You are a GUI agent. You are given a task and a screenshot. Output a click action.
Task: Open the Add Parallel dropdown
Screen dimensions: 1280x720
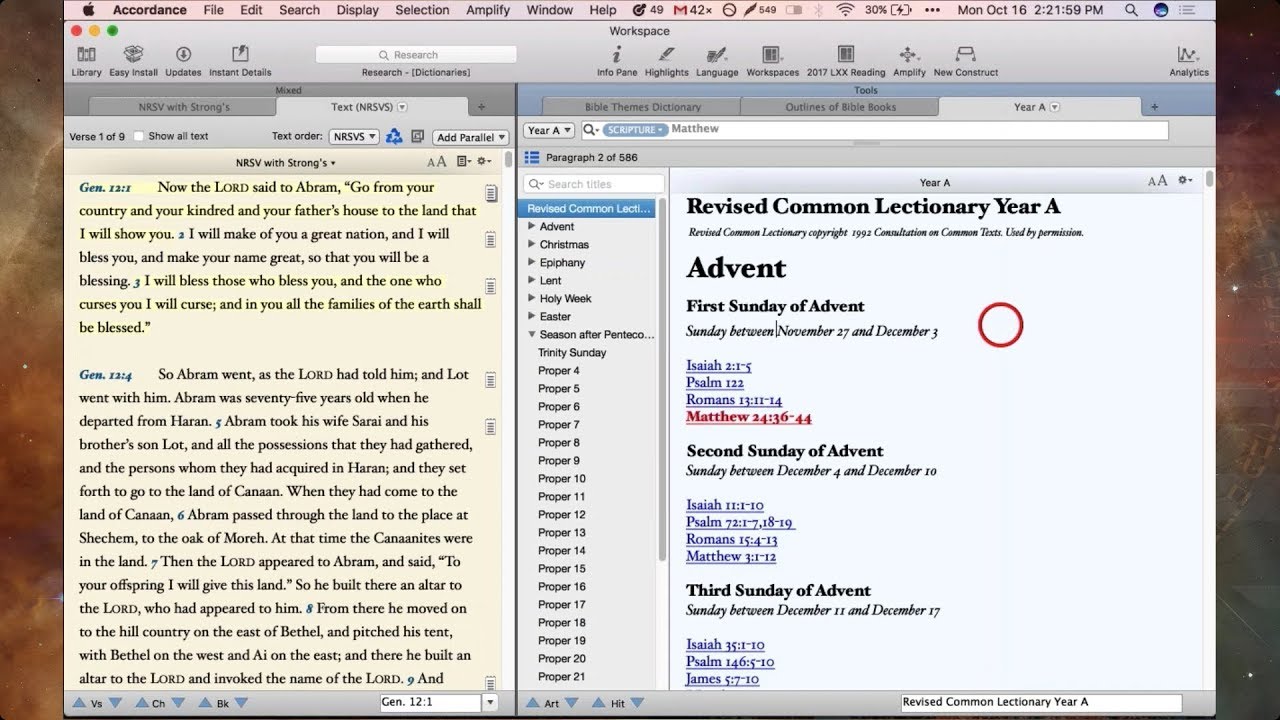pos(471,137)
